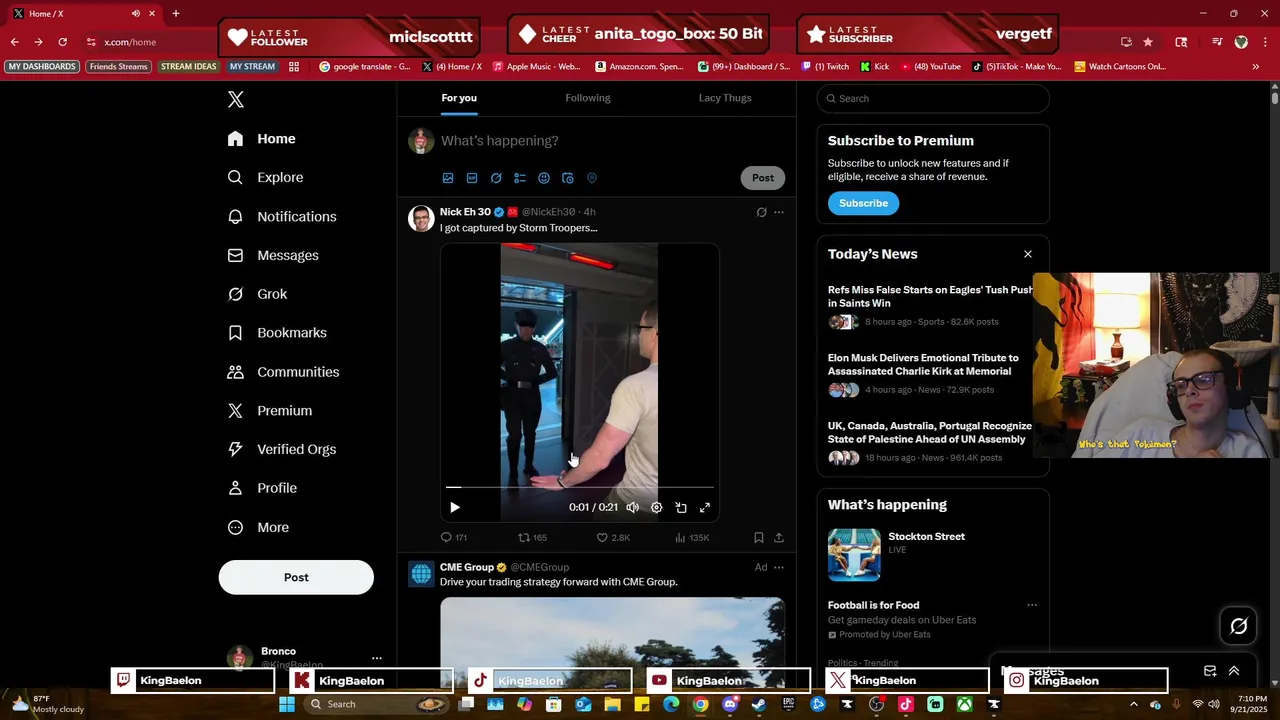Open Bookmarks in sidebar
The width and height of the screenshot is (1280, 720).
coord(277,333)
